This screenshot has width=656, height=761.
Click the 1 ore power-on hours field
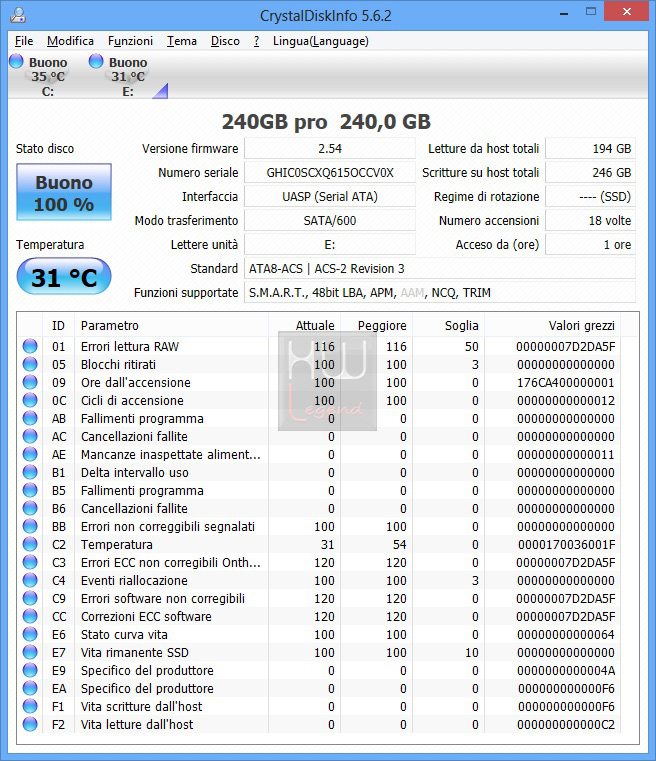(590, 245)
